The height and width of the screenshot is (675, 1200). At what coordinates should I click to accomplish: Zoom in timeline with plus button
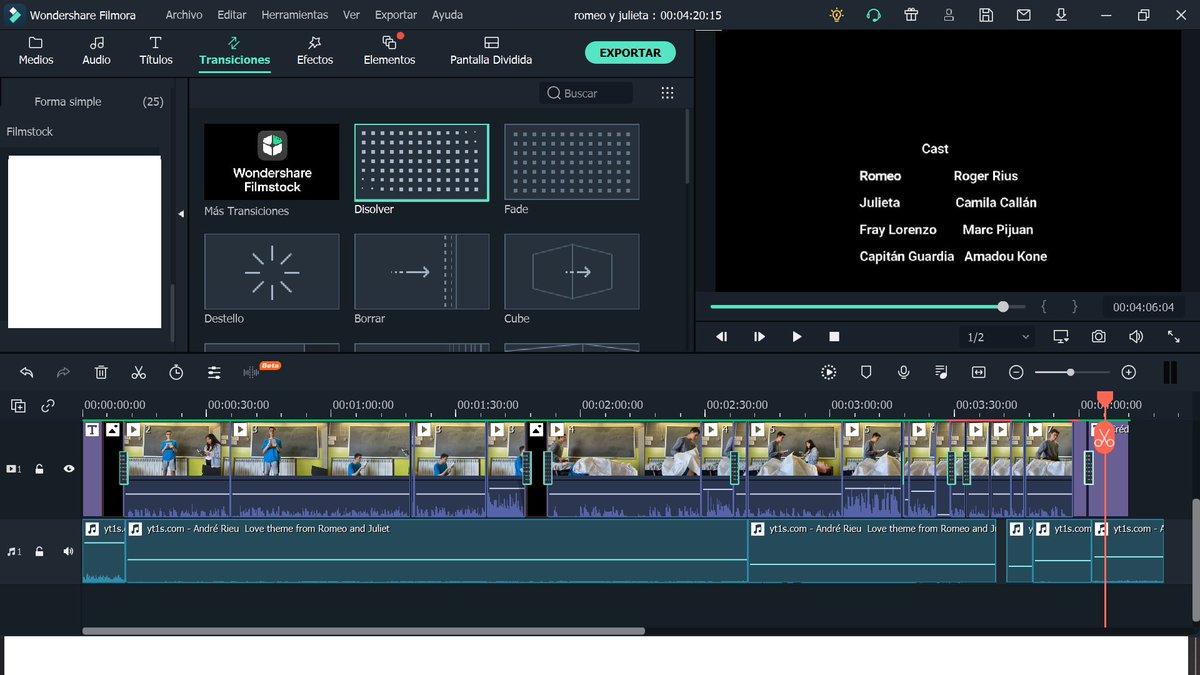pos(1129,372)
